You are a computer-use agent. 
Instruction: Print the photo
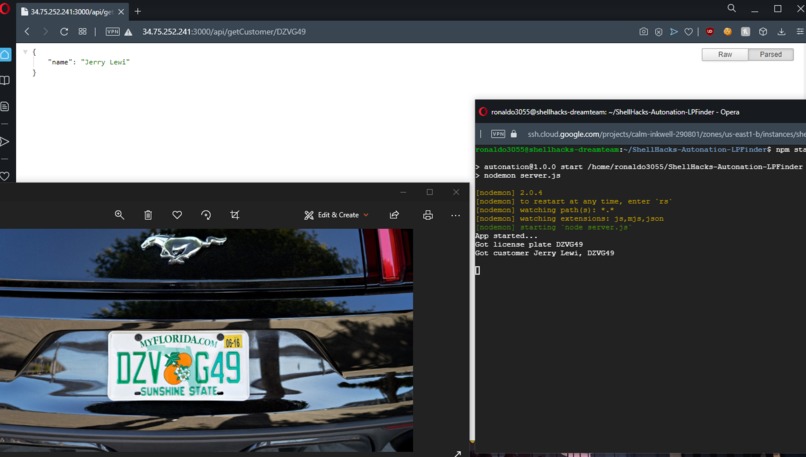point(428,215)
